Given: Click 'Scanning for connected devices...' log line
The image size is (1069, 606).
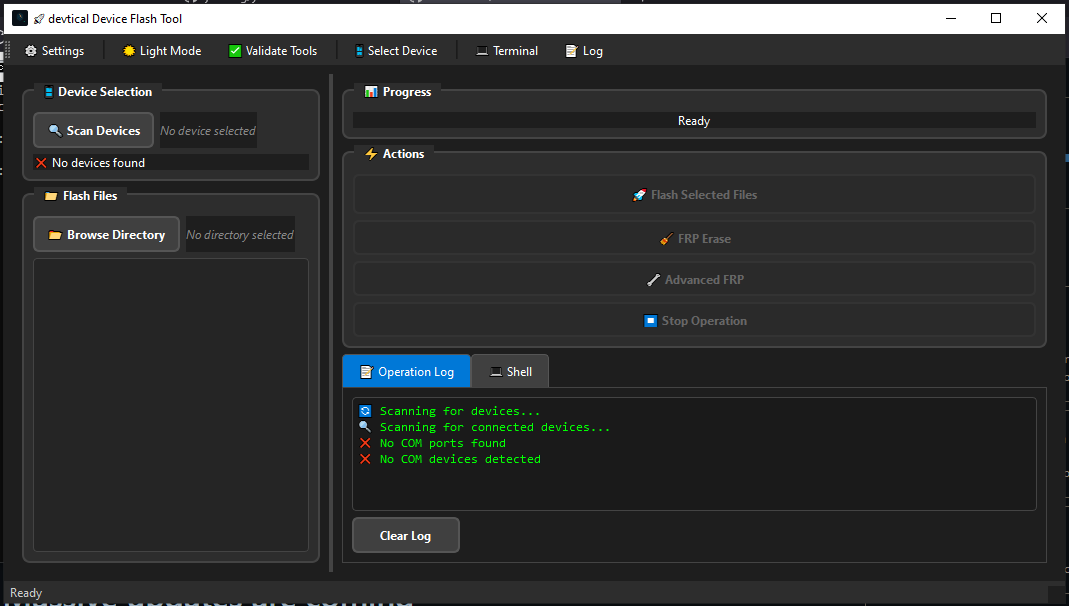Looking at the screenshot, I should click(x=495, y=427).
